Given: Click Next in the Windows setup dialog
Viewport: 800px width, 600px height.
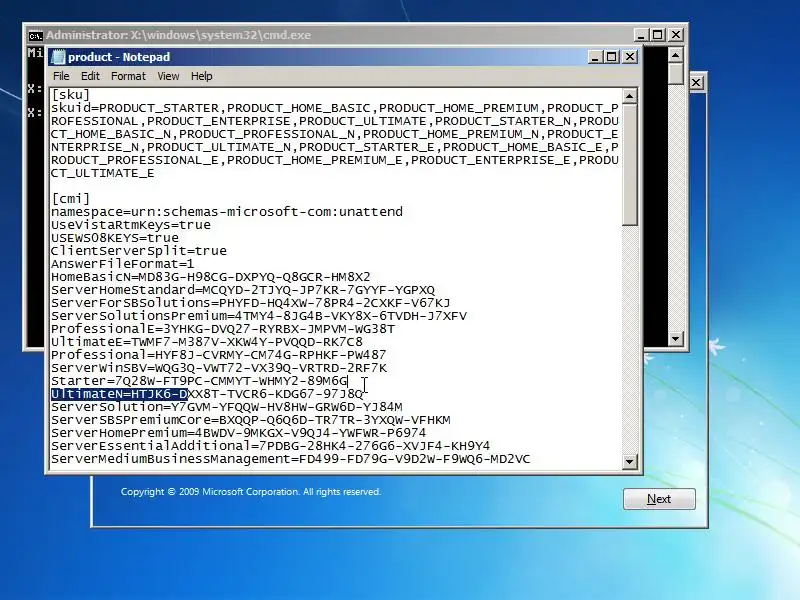Looking at the screenshot, I should coord(659,498).
